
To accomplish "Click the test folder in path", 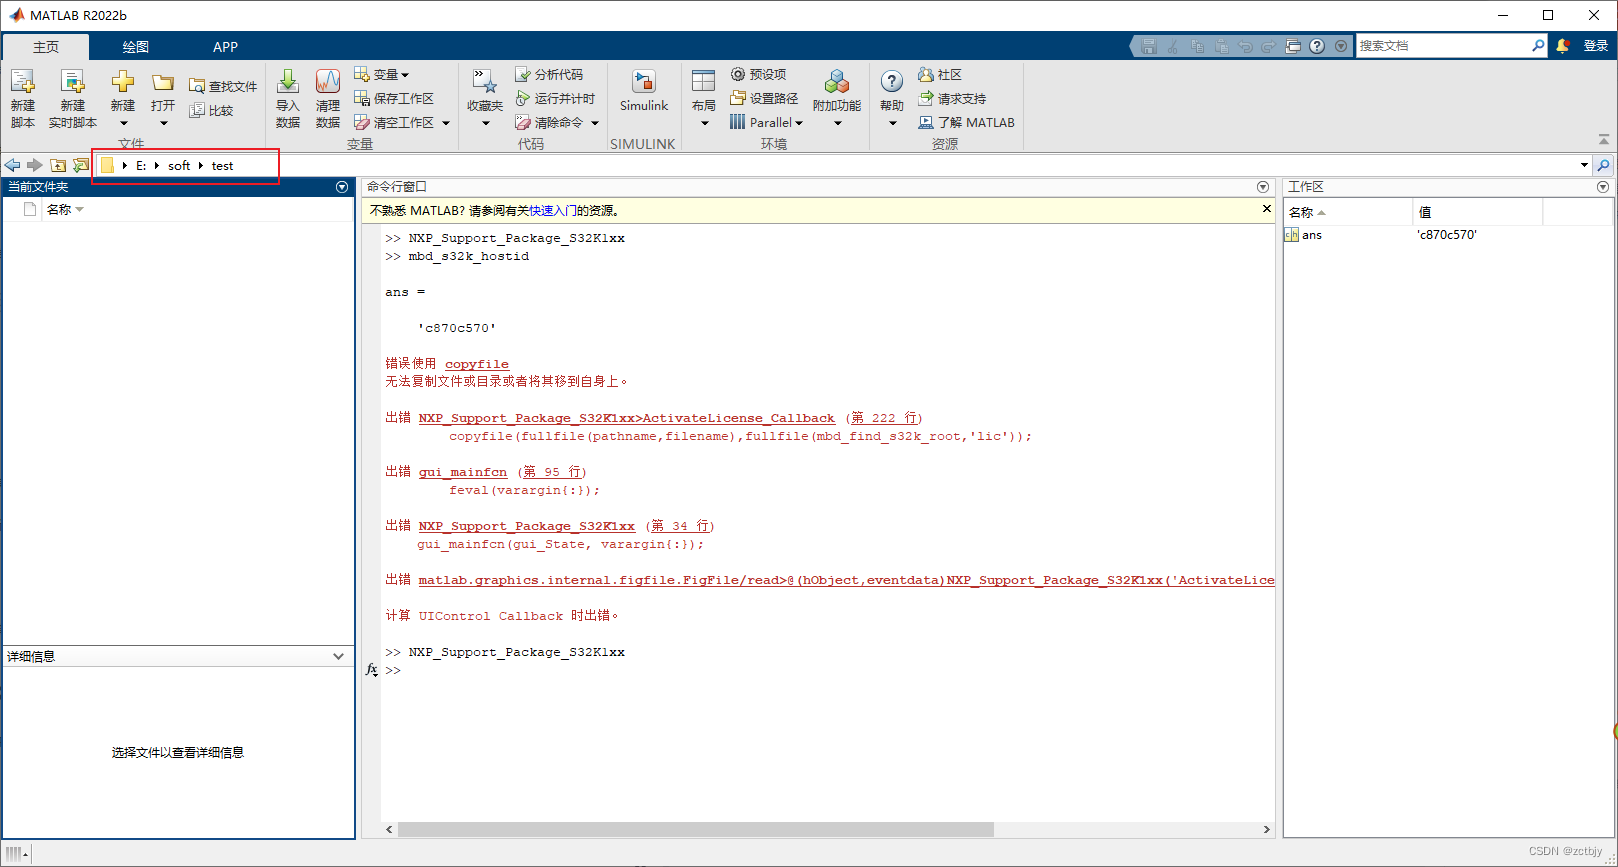I will (222, 166).
